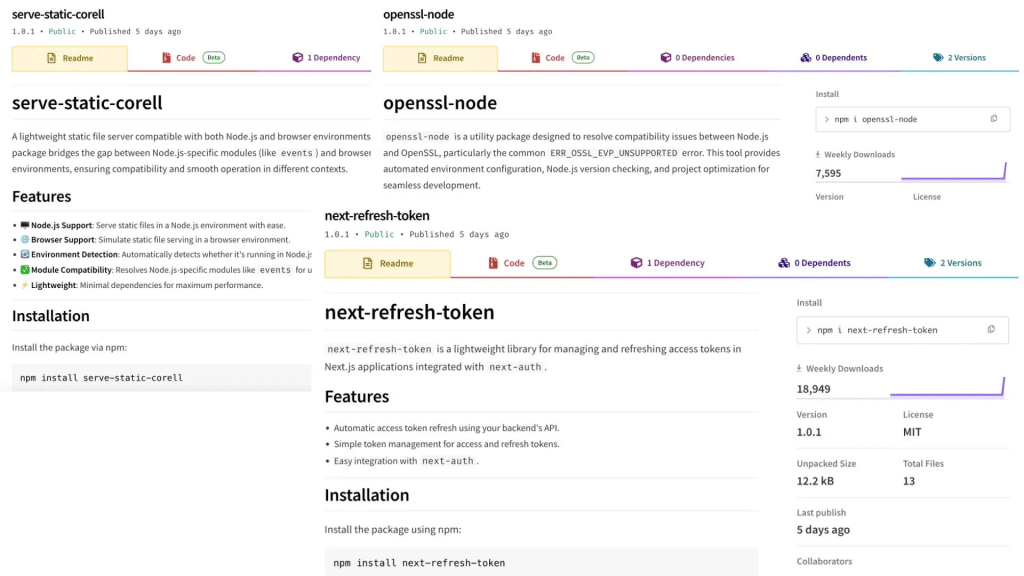
Task: Copy the npm i next-refresh-token command
Action: pyautogui.click(x=991, y=330)
